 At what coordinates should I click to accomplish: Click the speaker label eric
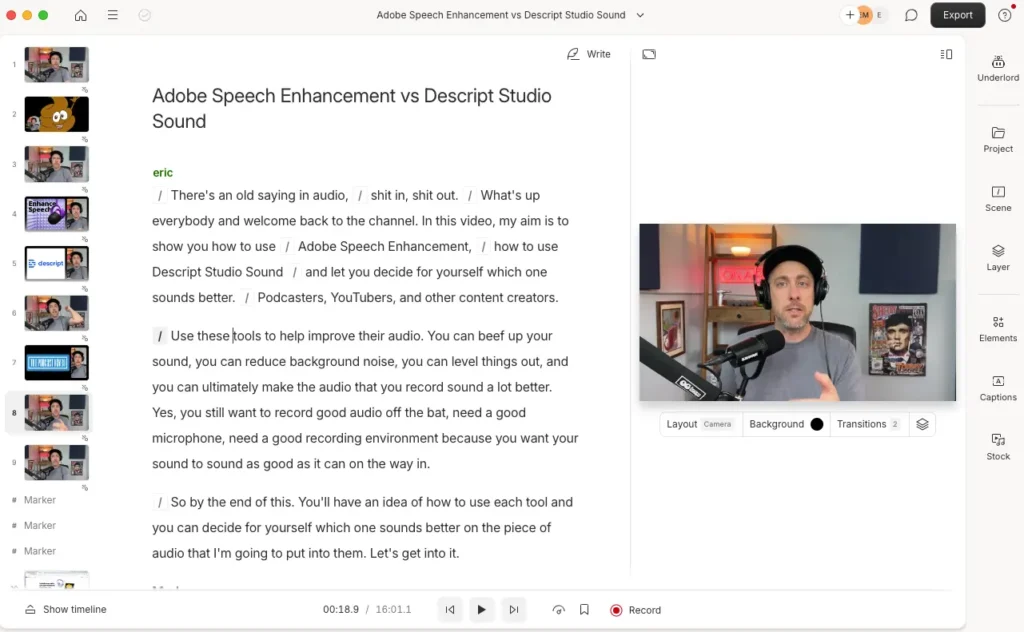click(163, 173)
